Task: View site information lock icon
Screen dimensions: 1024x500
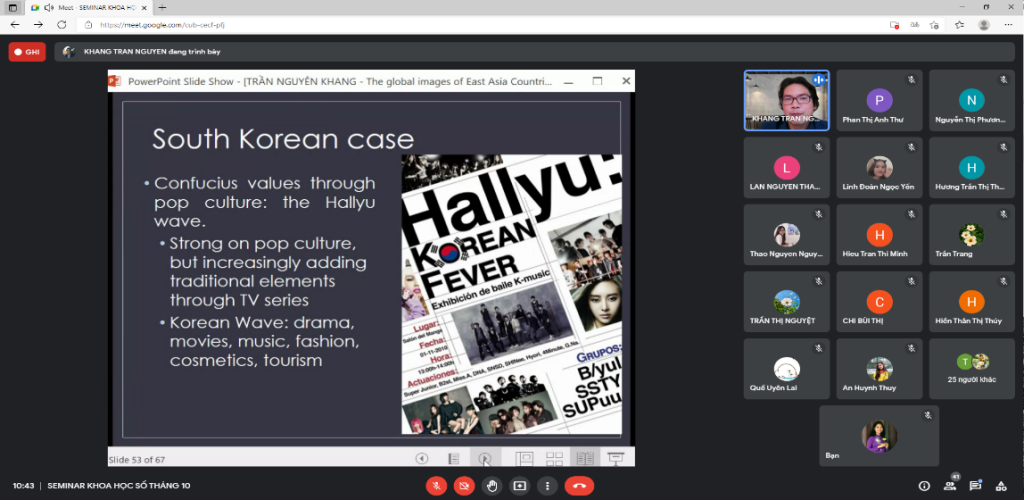Action: click(89, 25)
